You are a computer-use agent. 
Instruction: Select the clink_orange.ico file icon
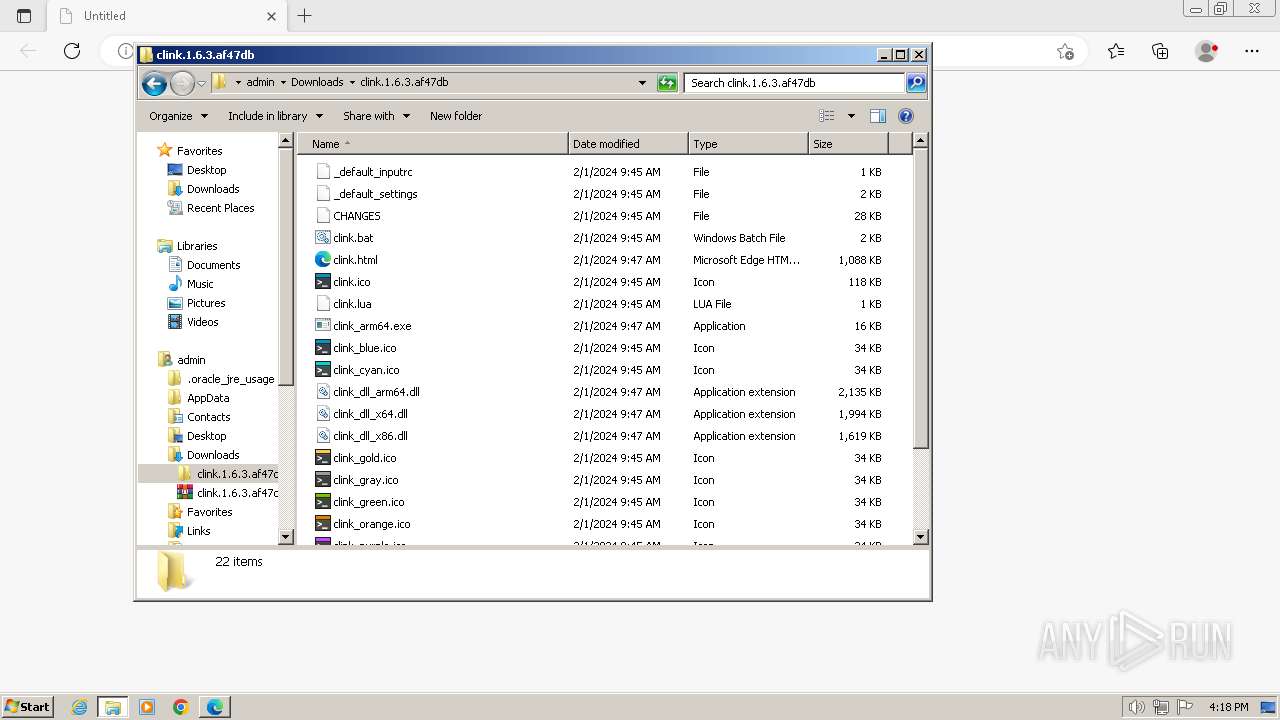point(323,524)
